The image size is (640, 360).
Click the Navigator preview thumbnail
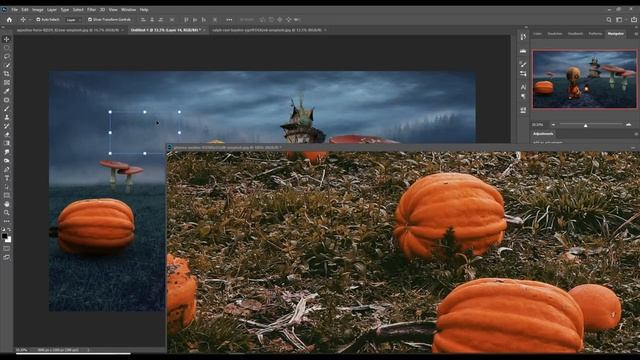[584, 79]
